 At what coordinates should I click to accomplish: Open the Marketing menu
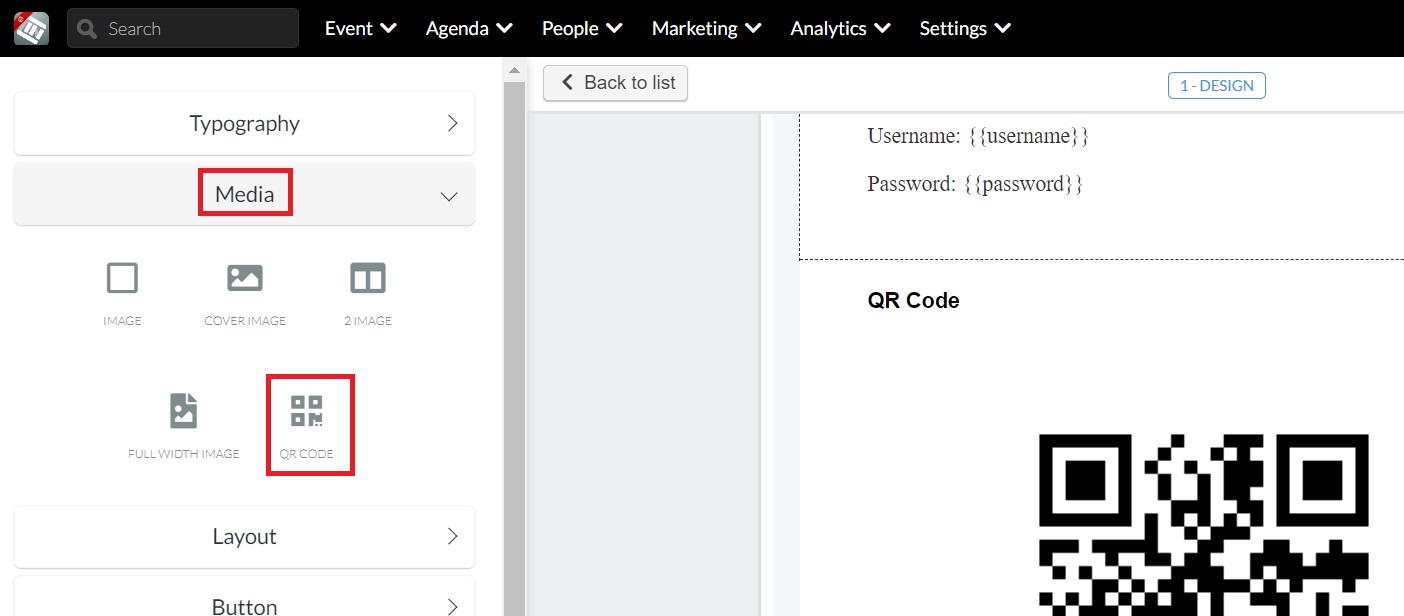(x=706, y=28)
